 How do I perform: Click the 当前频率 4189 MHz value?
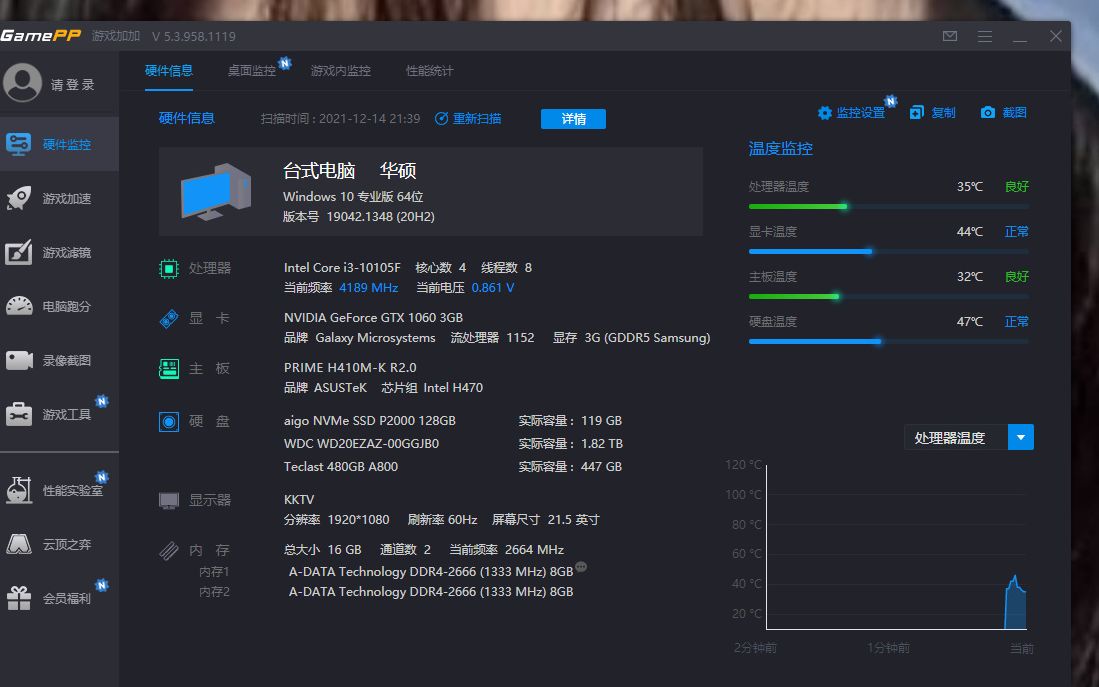369,288
